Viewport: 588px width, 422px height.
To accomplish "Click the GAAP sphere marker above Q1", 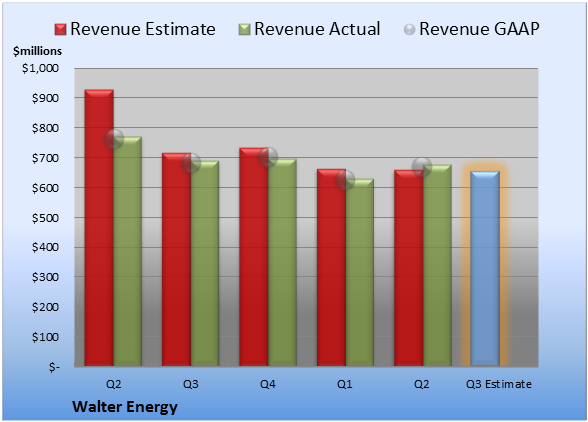I will click(345, 180).
